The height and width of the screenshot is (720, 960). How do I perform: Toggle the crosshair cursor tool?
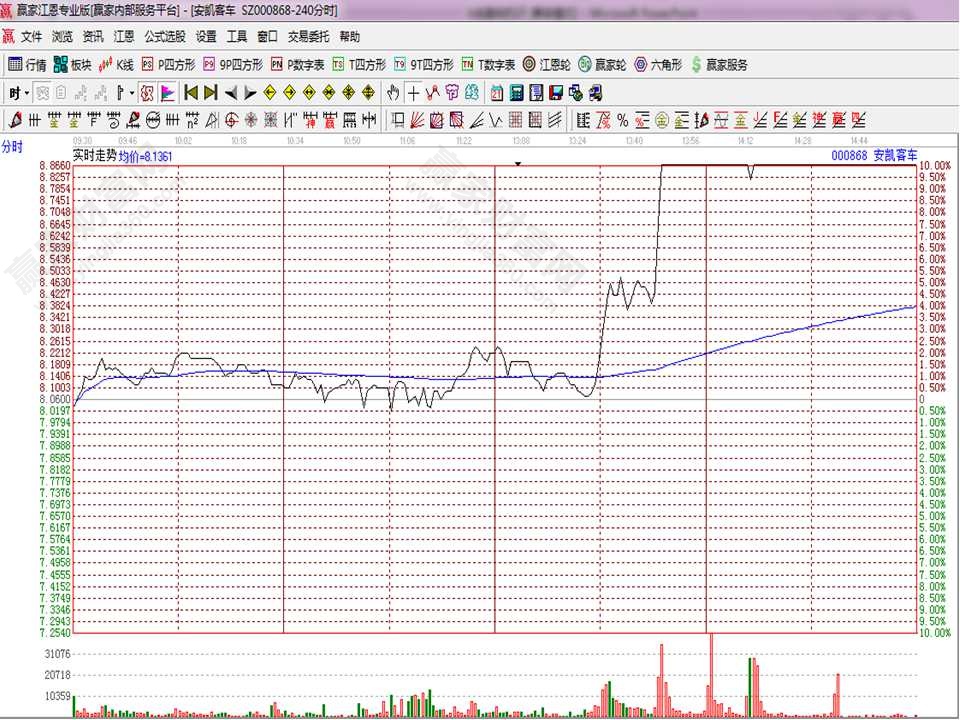pos(413,93)
